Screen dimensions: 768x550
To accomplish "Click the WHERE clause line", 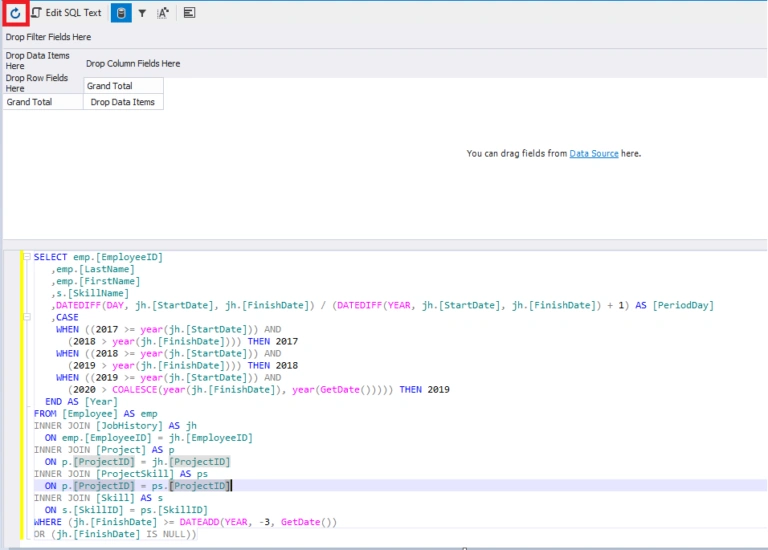I will (185, 522).
